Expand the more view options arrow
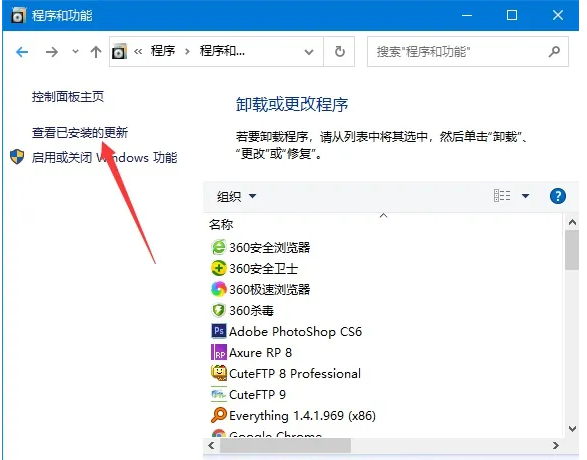This screenshot has height=460, width=587. (x=526, y=196)
